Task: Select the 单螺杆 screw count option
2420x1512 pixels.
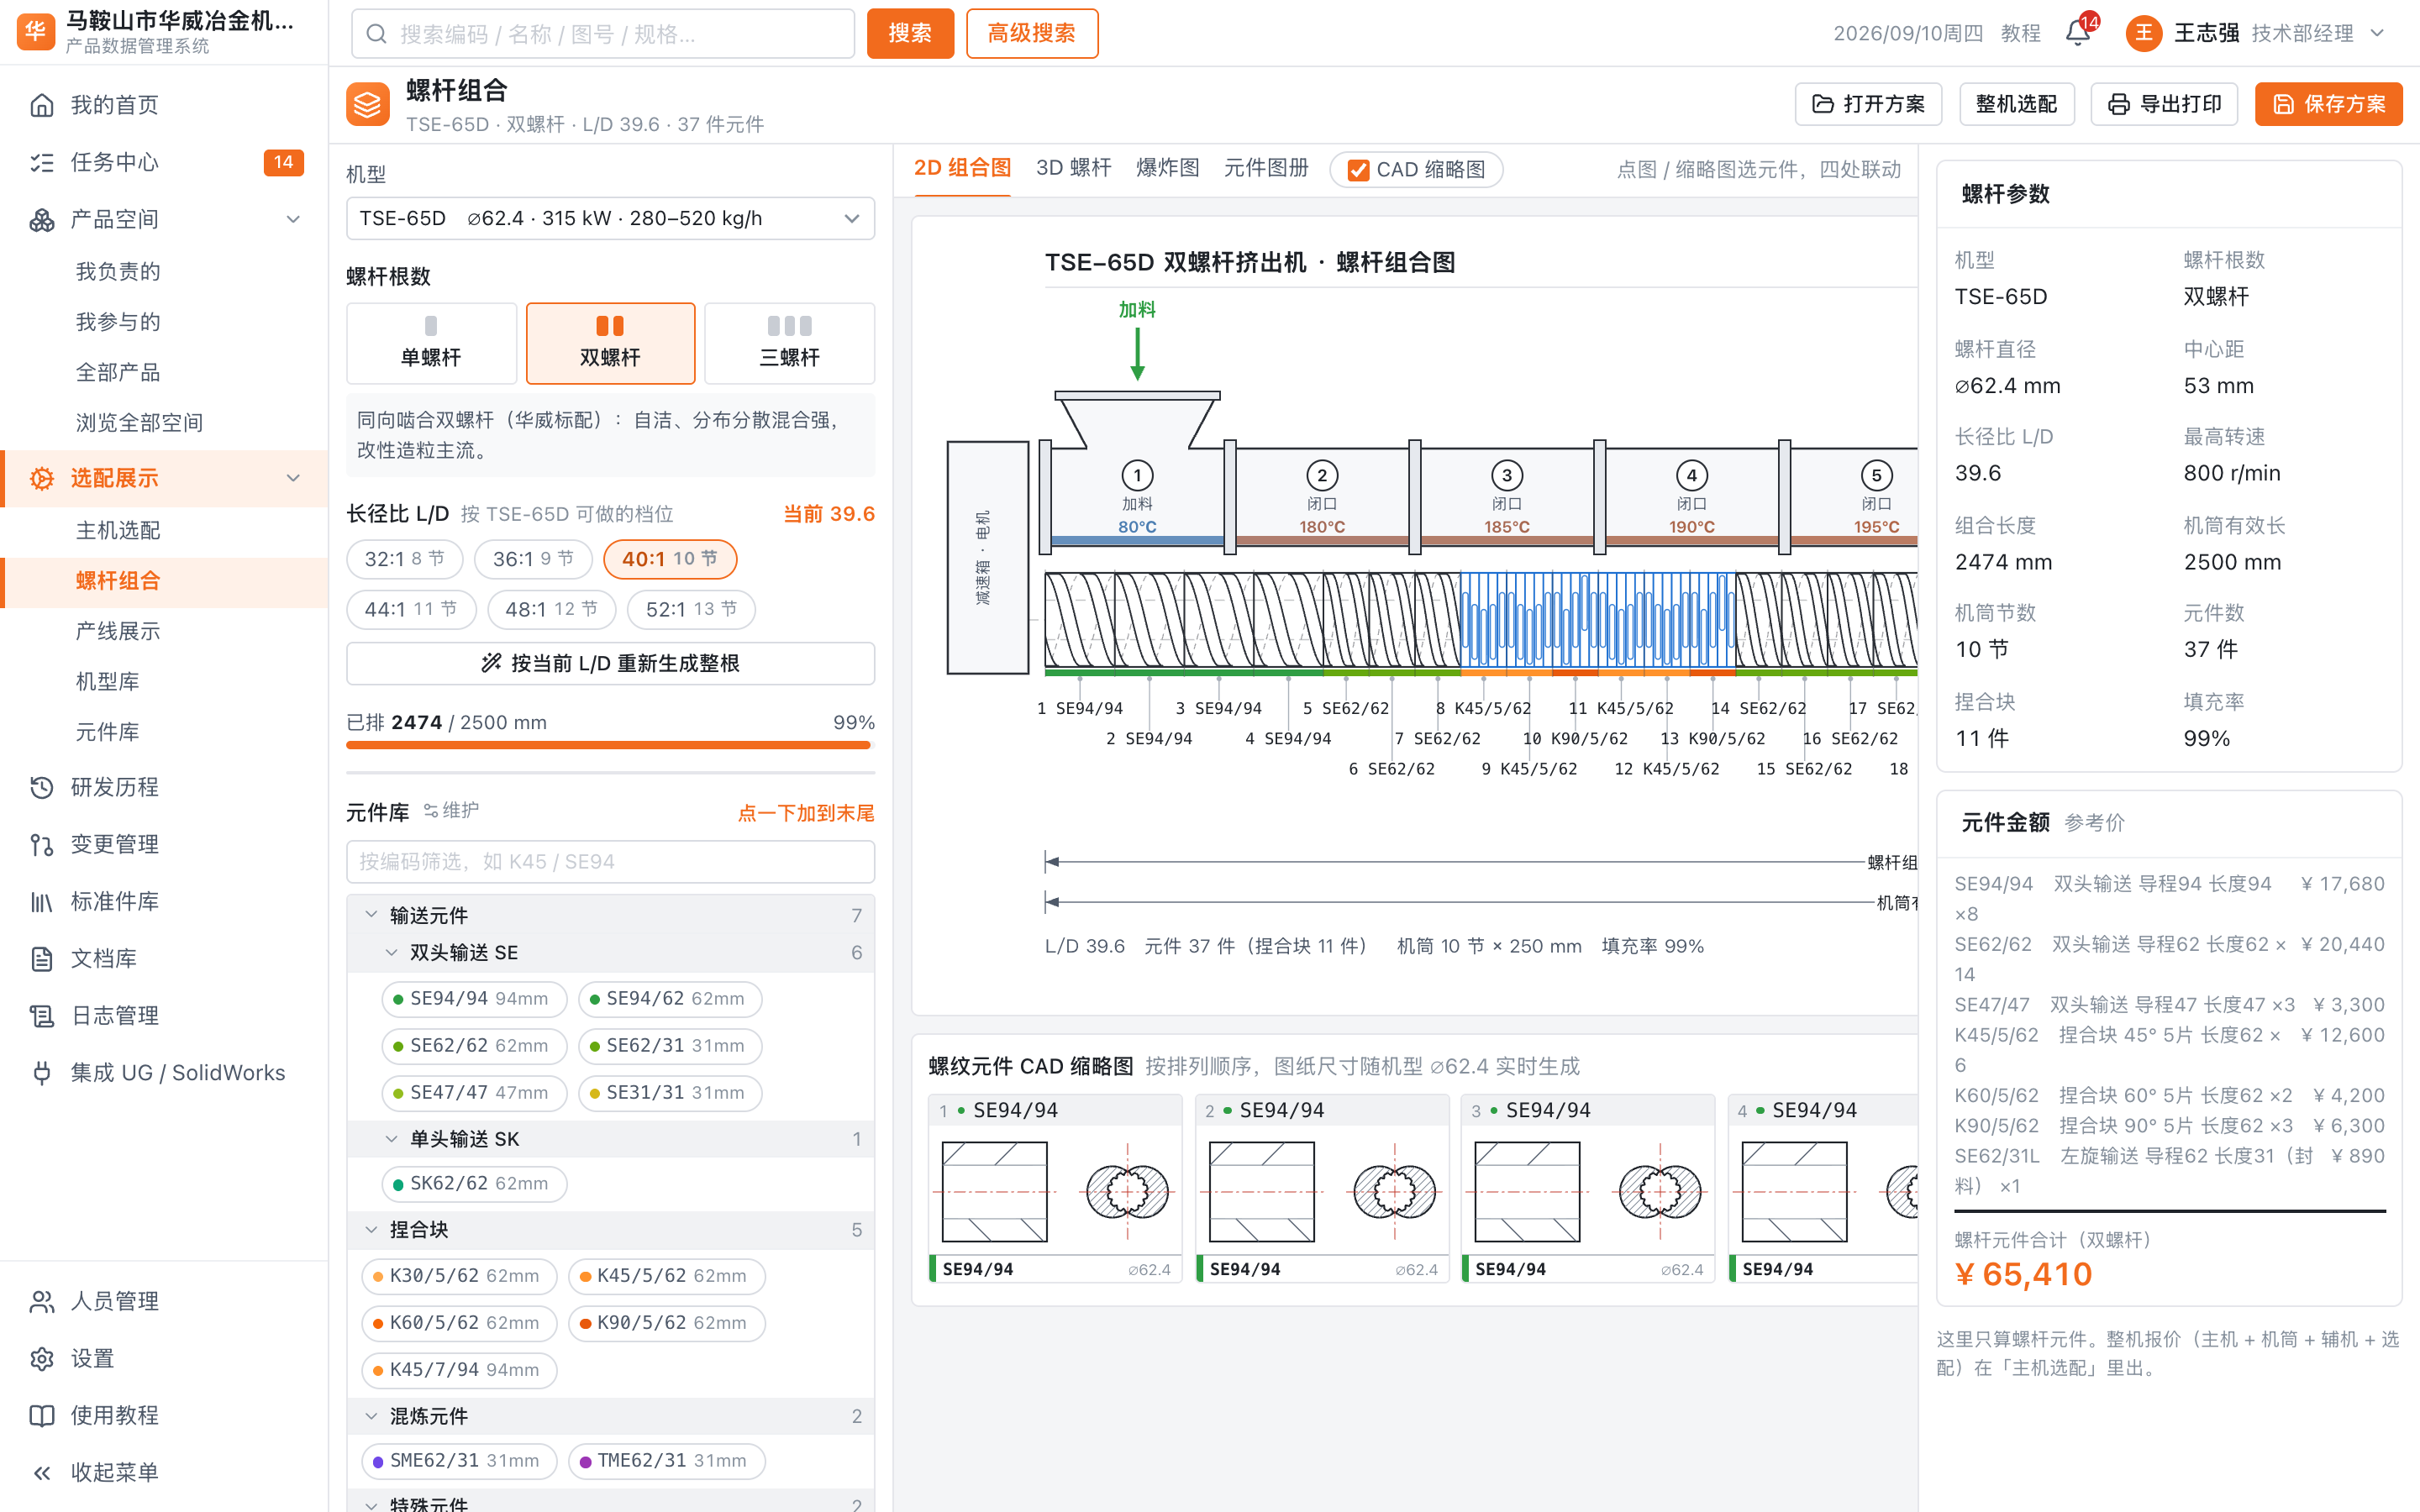Action: click(x=431, y=343)
